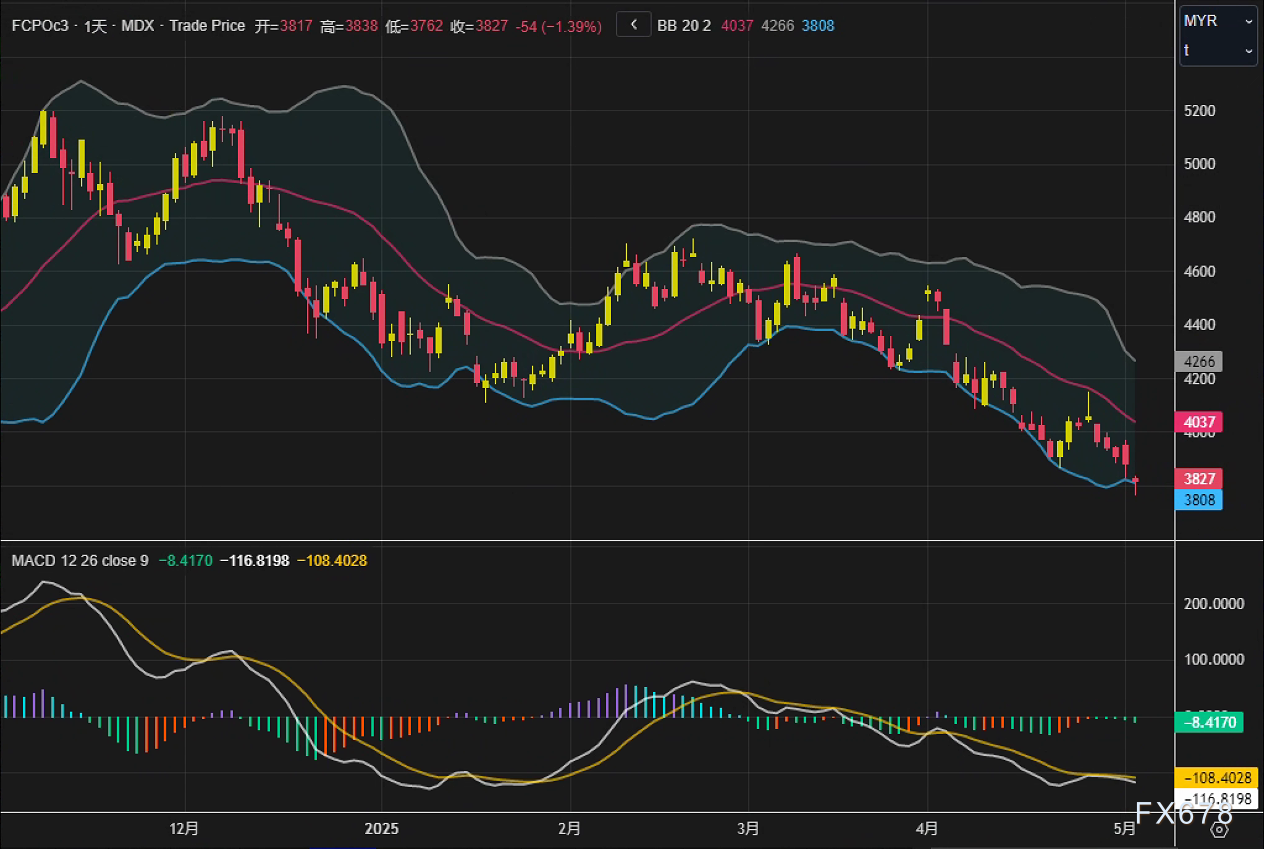
Task: Open chart settings hexagon gear icon
Action: (1218, 828)
